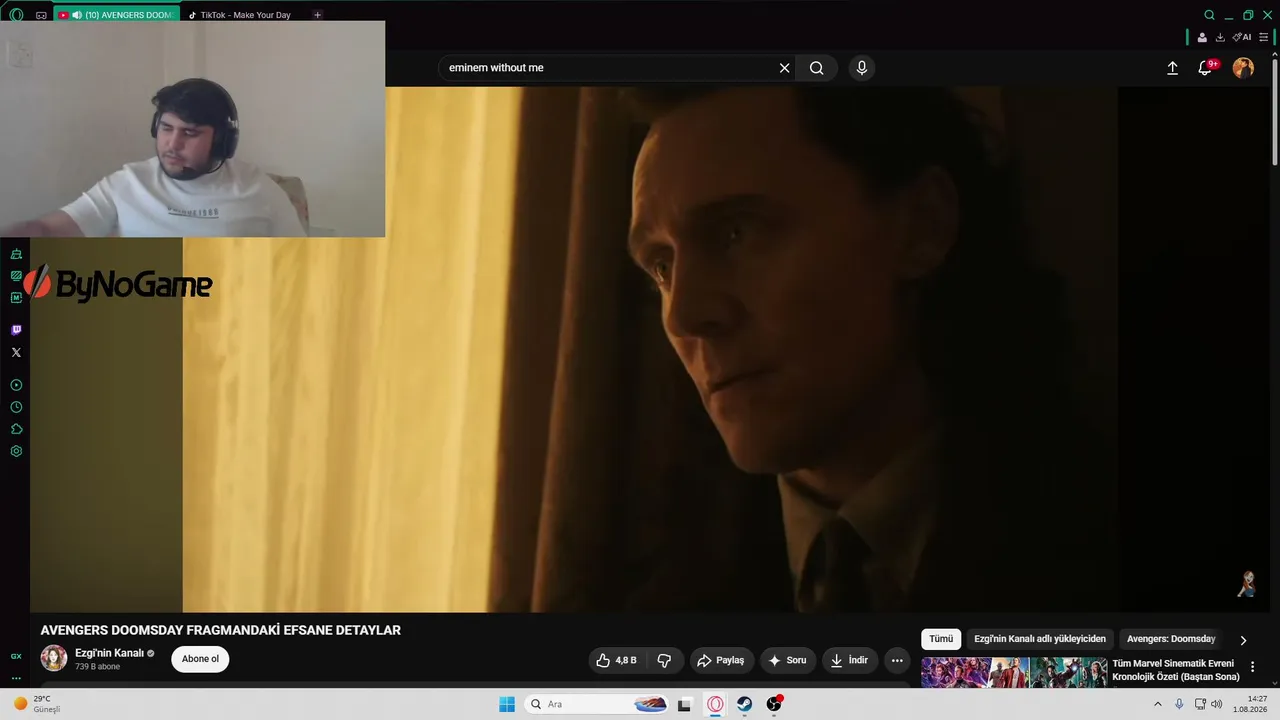Click the video title AVENGERS DOOMSDAY FRAGMANDAKİ EFSANE DETAYLAR
The height and width of the screenshot is (720, 1280).
(x=220, y=630)
